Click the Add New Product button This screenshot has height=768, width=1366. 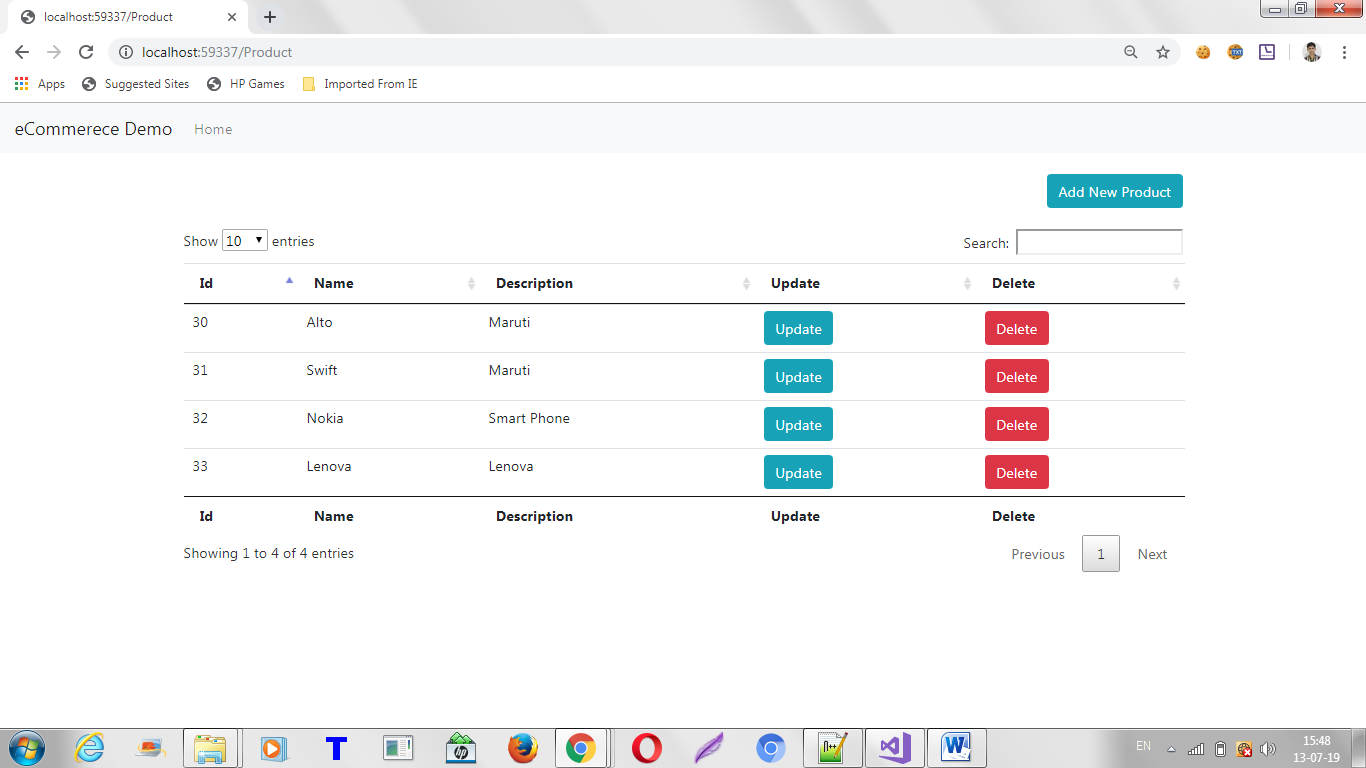(x=1114, y=191)
